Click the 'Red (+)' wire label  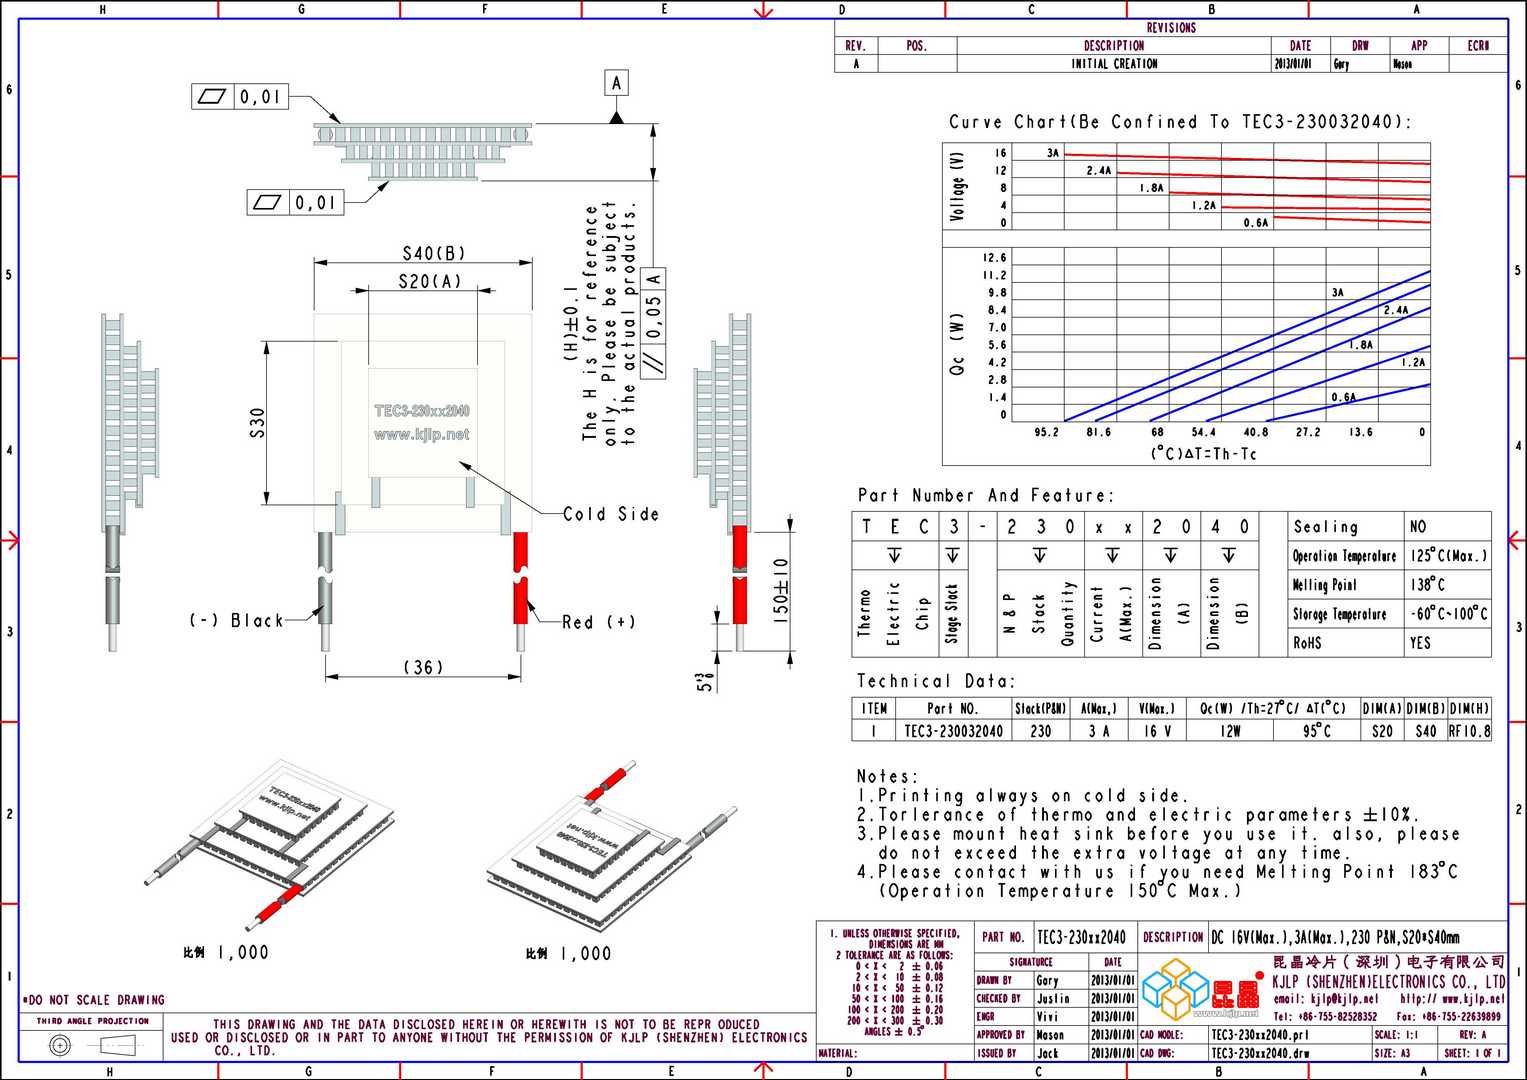coord(598,622)
